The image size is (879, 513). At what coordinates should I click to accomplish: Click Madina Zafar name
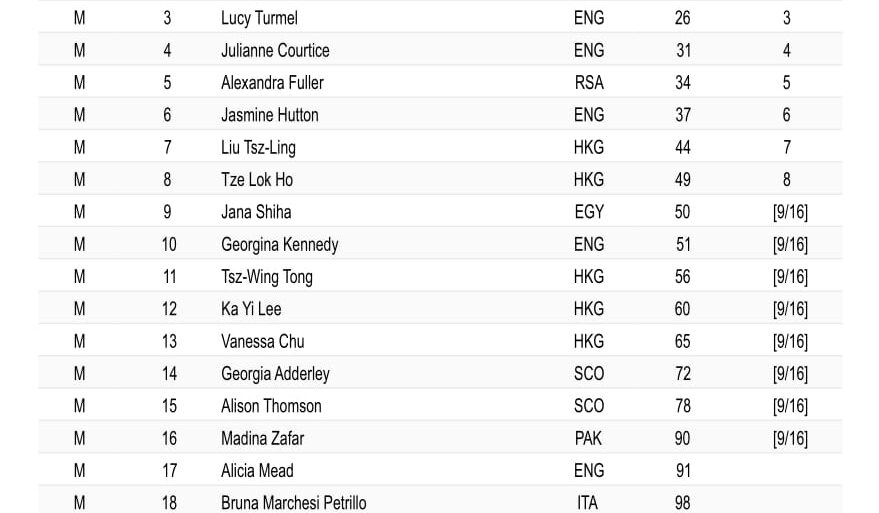coord(262,438)
